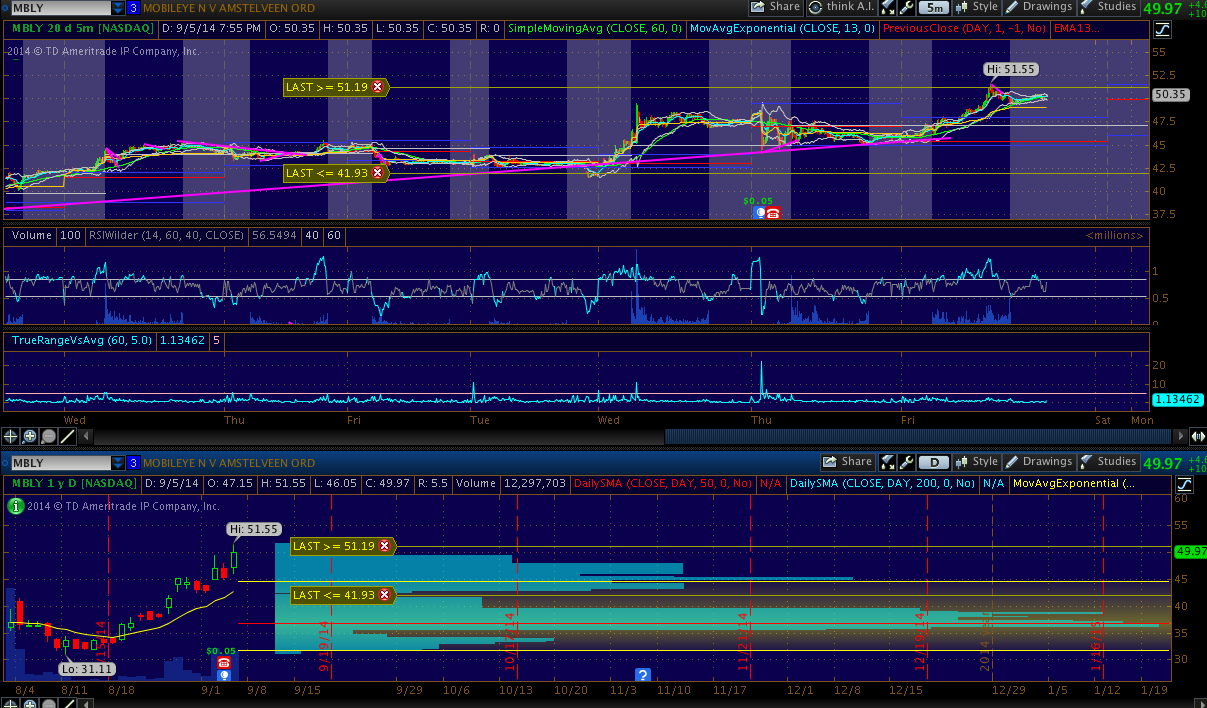Select the trendline drawing tool icon

coord(67,437)
